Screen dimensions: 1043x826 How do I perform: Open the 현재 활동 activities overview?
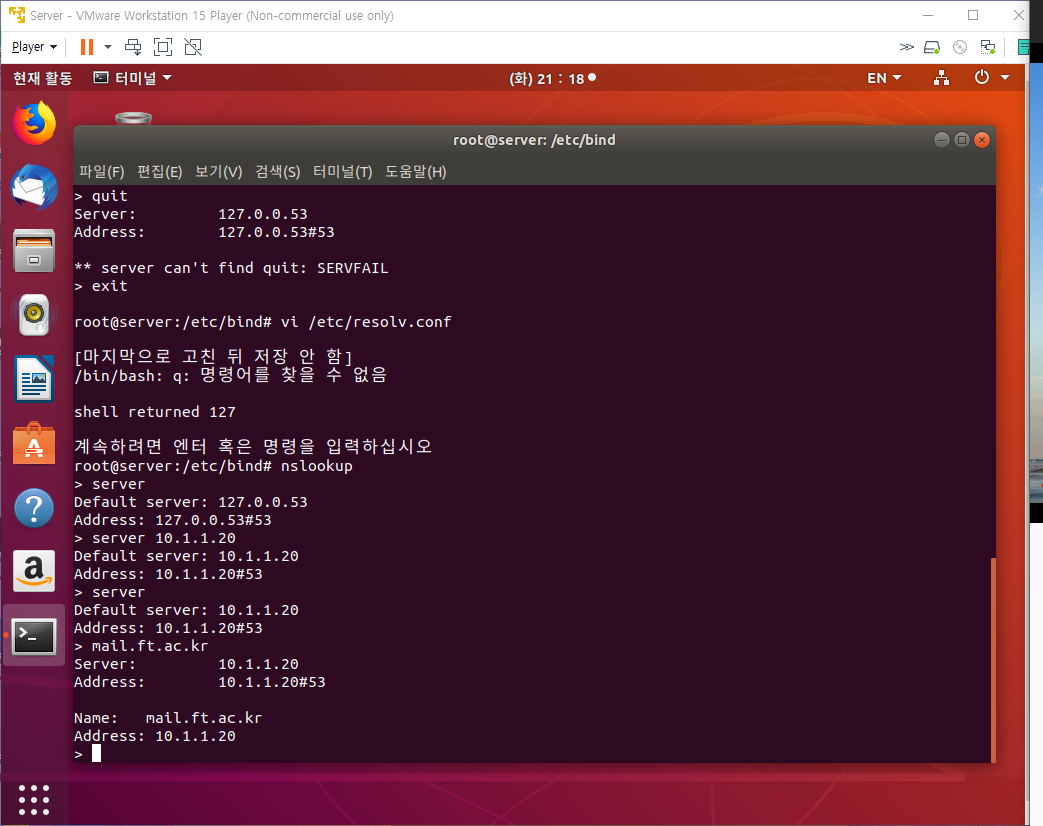(x=43, y=78)
